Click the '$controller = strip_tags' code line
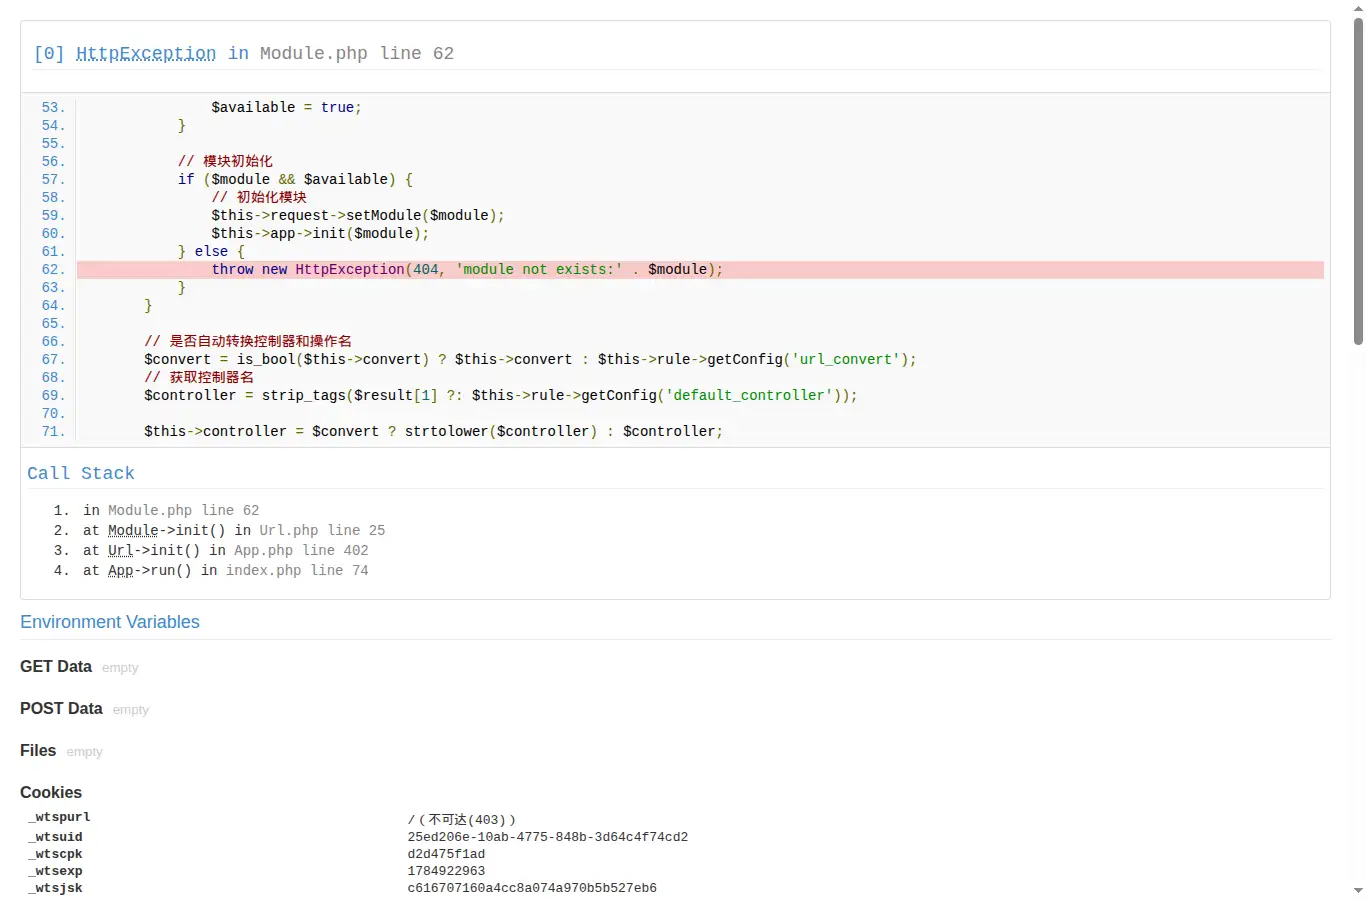 click(x=501, y=396)
